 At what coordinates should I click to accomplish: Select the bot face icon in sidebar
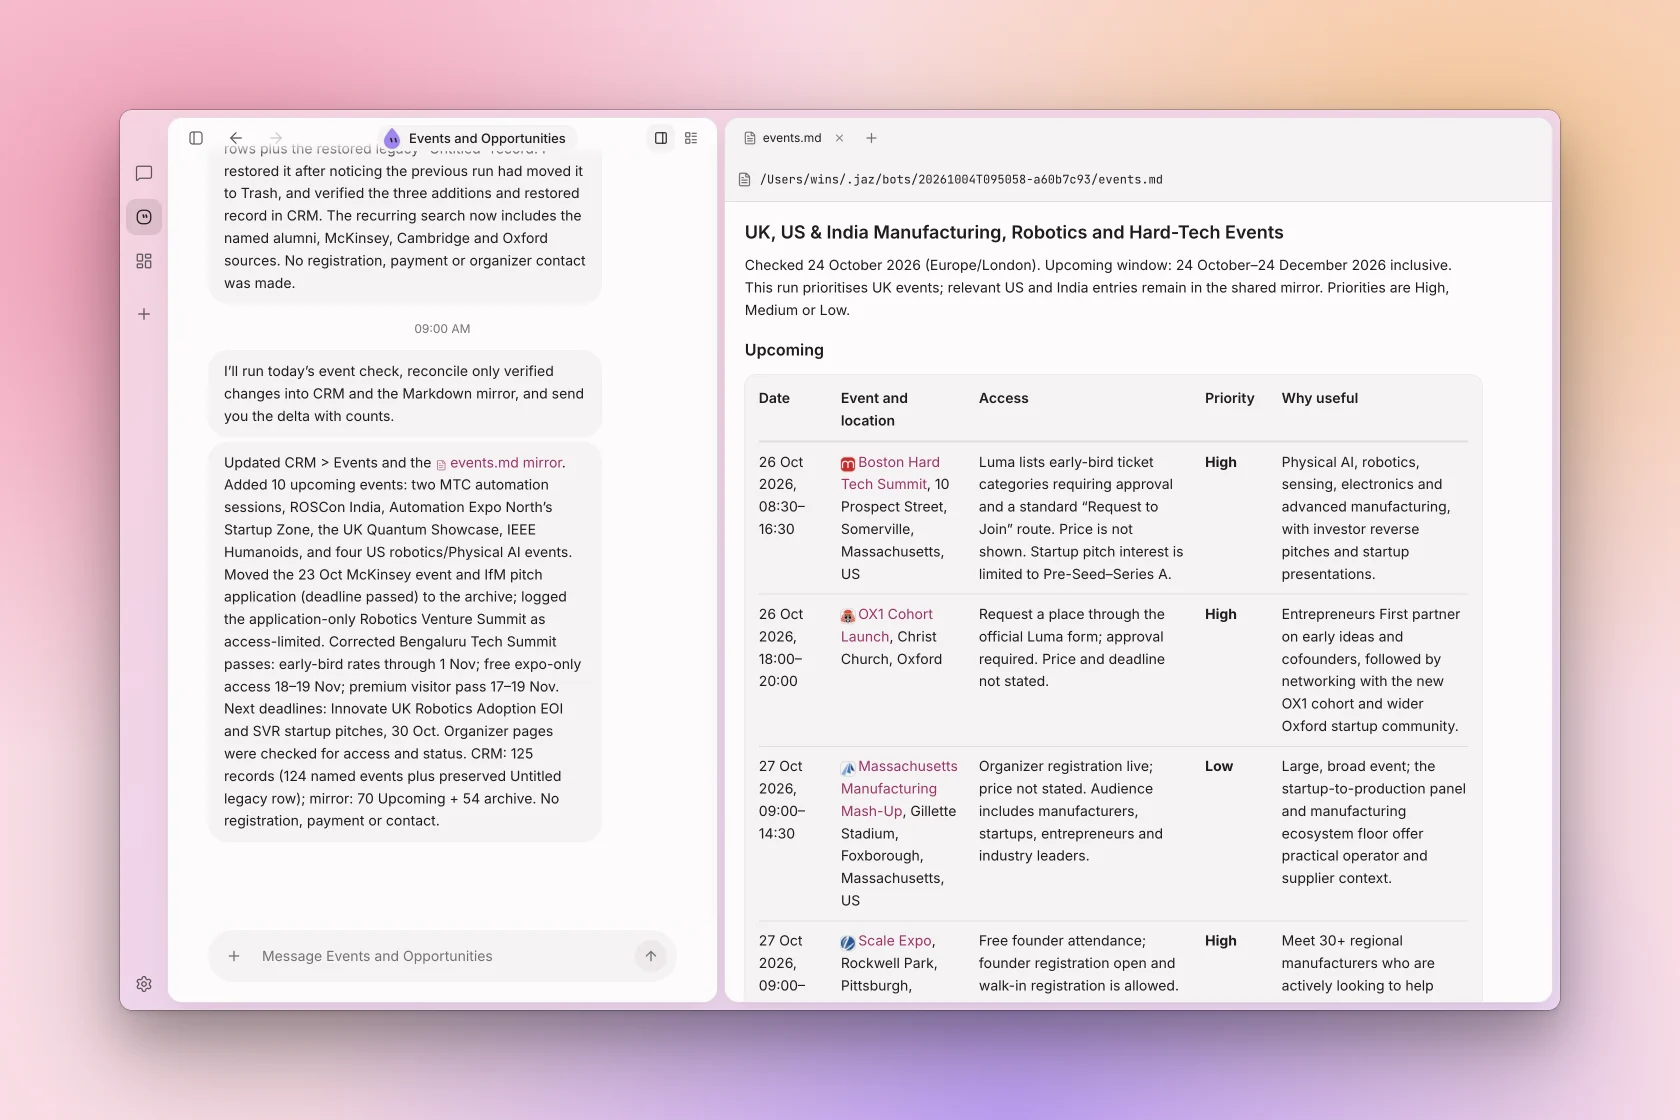pyautogui.click(x=144, y=217)
